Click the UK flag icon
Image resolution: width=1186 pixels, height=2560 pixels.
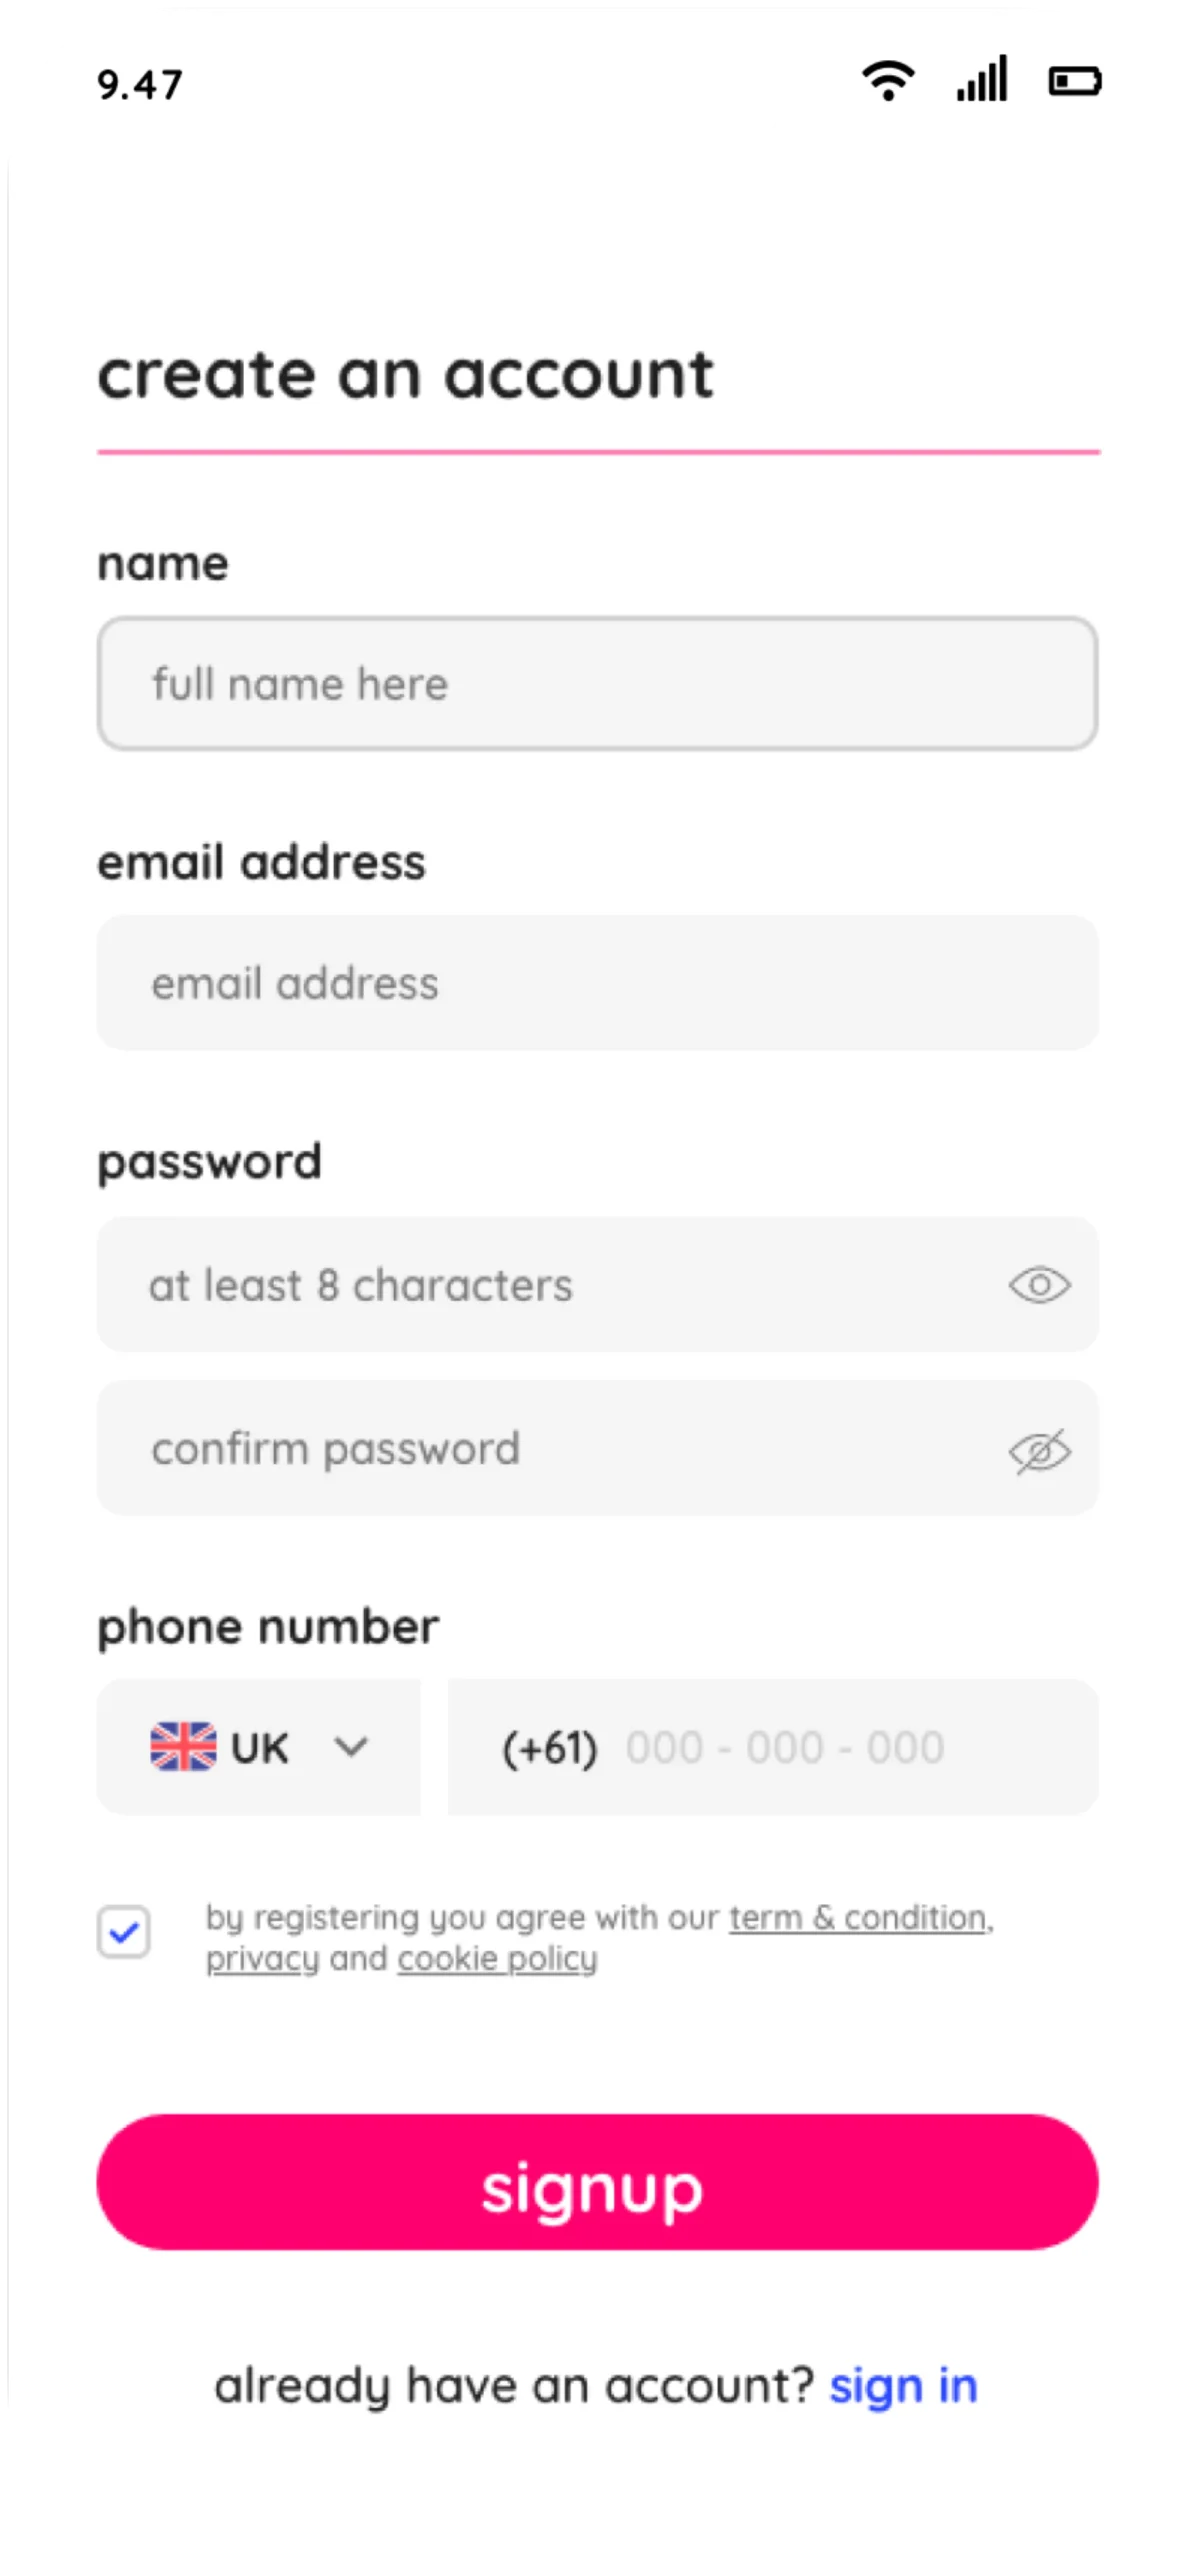[x=183, y=1747]
